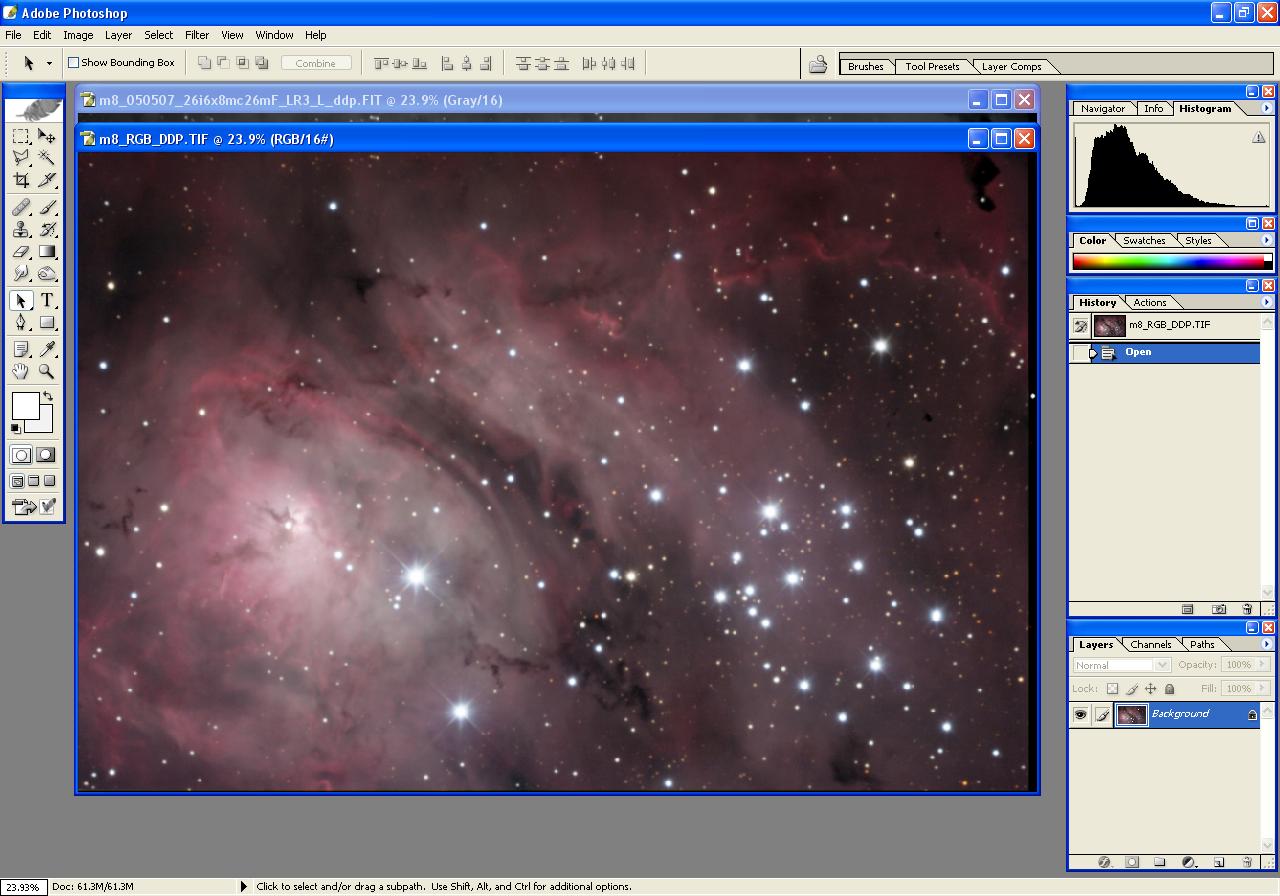Open the Filter menu
The width and height of the screenshot is (1280, 896).
coord(197,35)
